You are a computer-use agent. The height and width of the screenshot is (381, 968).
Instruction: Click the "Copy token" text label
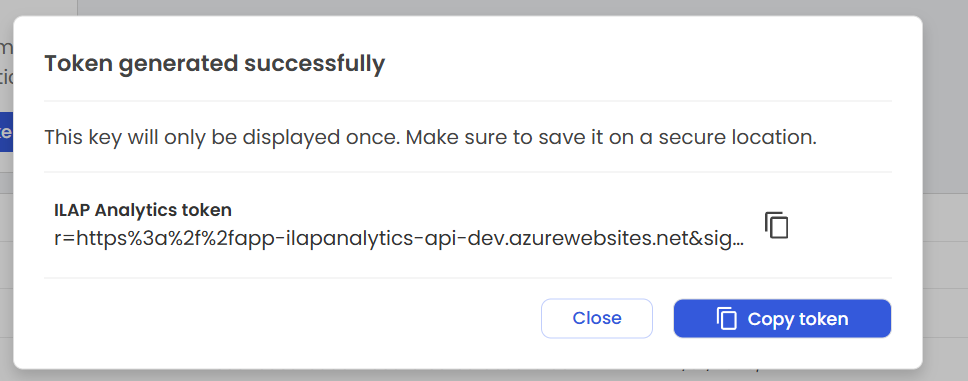(x=798, y=319)
